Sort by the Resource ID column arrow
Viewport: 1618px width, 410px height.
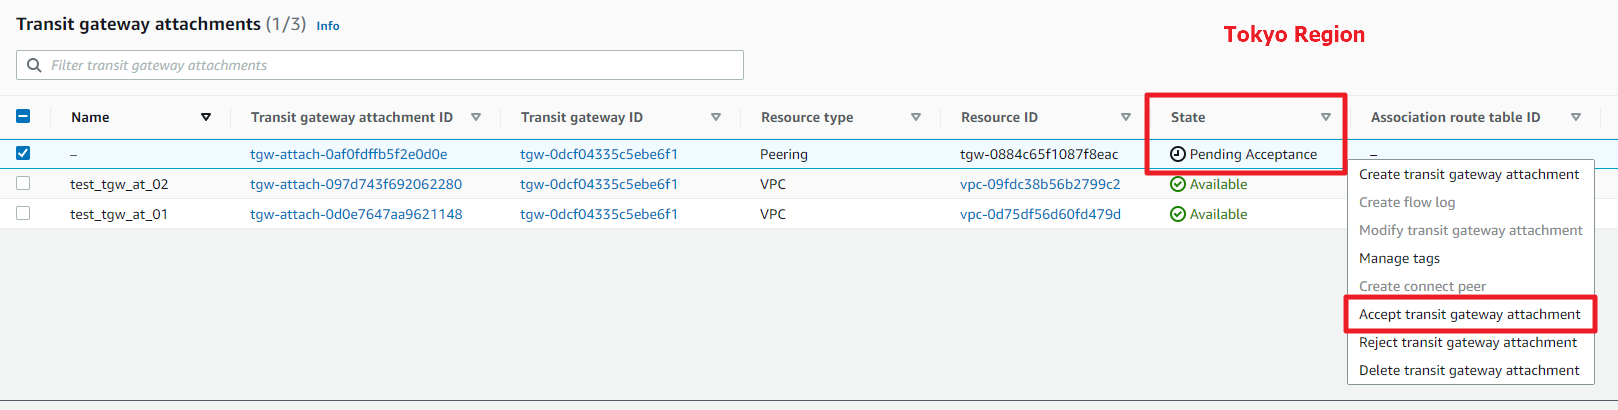click(x=1126, y=117)
